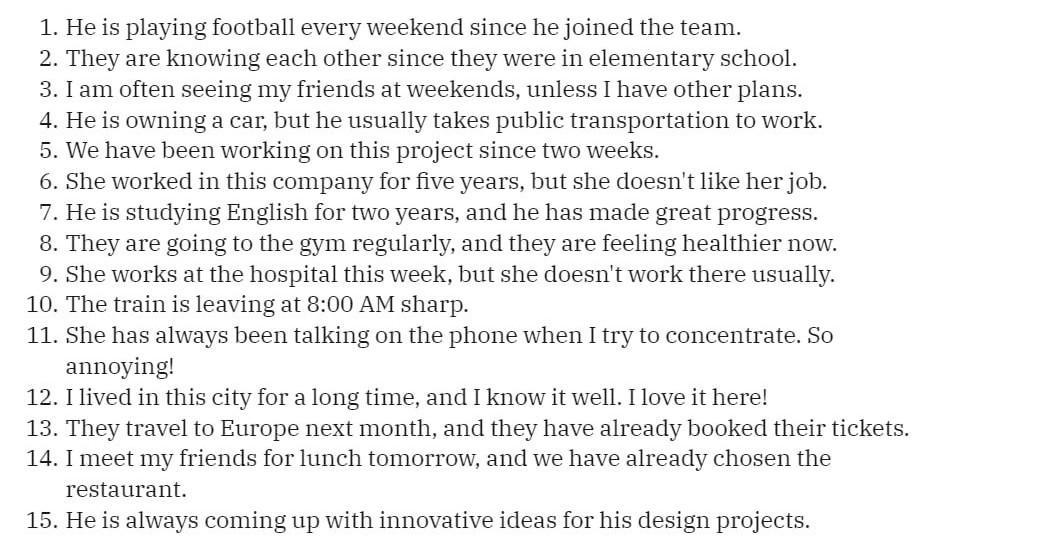
Task: Click sentence 5 about this project
Action: [x=362, y=150]
